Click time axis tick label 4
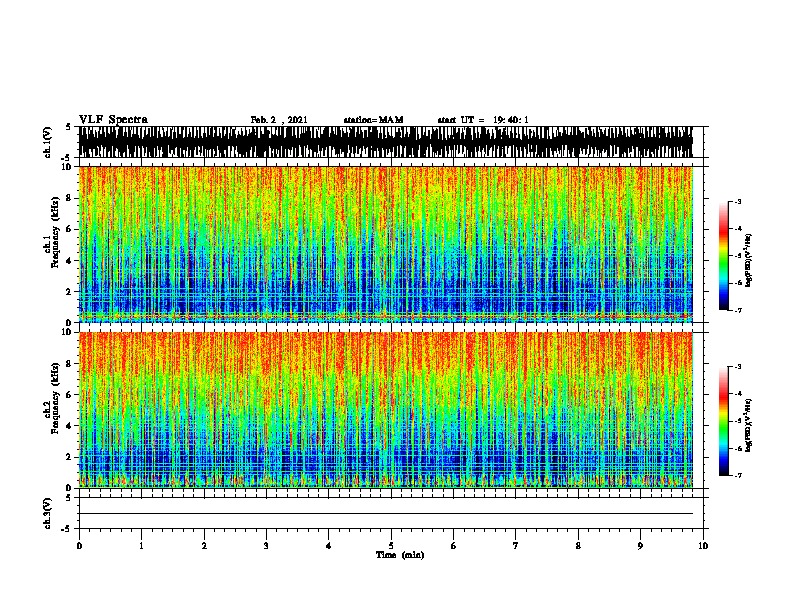This screenshot has width=792, height=612. [329, 546]
